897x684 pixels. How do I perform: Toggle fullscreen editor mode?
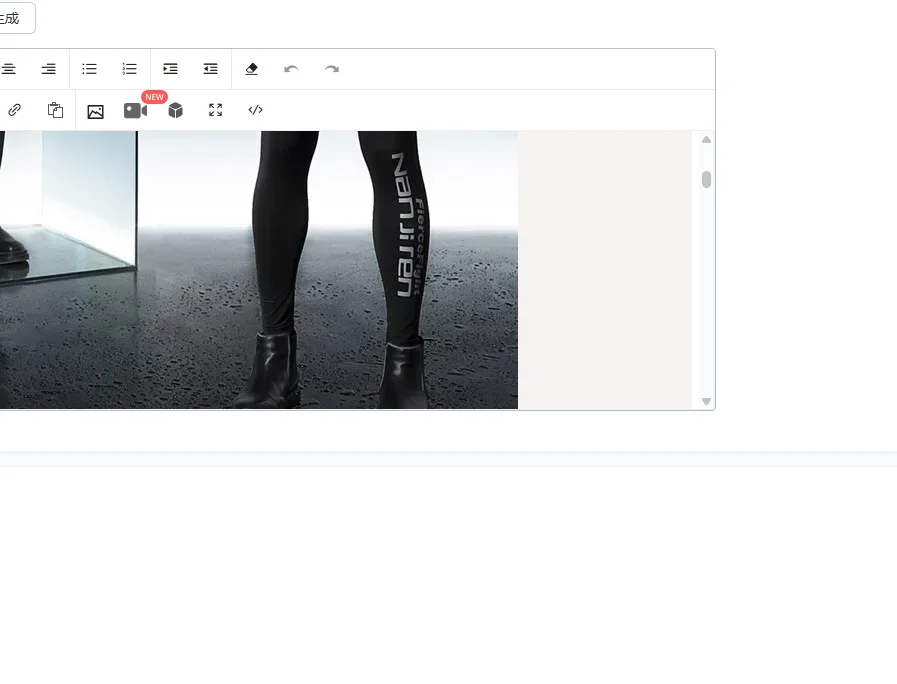pyautogui.click(x=216, y=110)
